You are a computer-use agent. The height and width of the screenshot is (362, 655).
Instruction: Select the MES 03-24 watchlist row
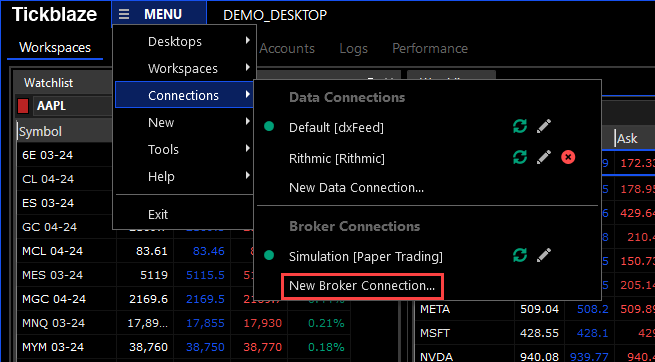click(52, 275)
